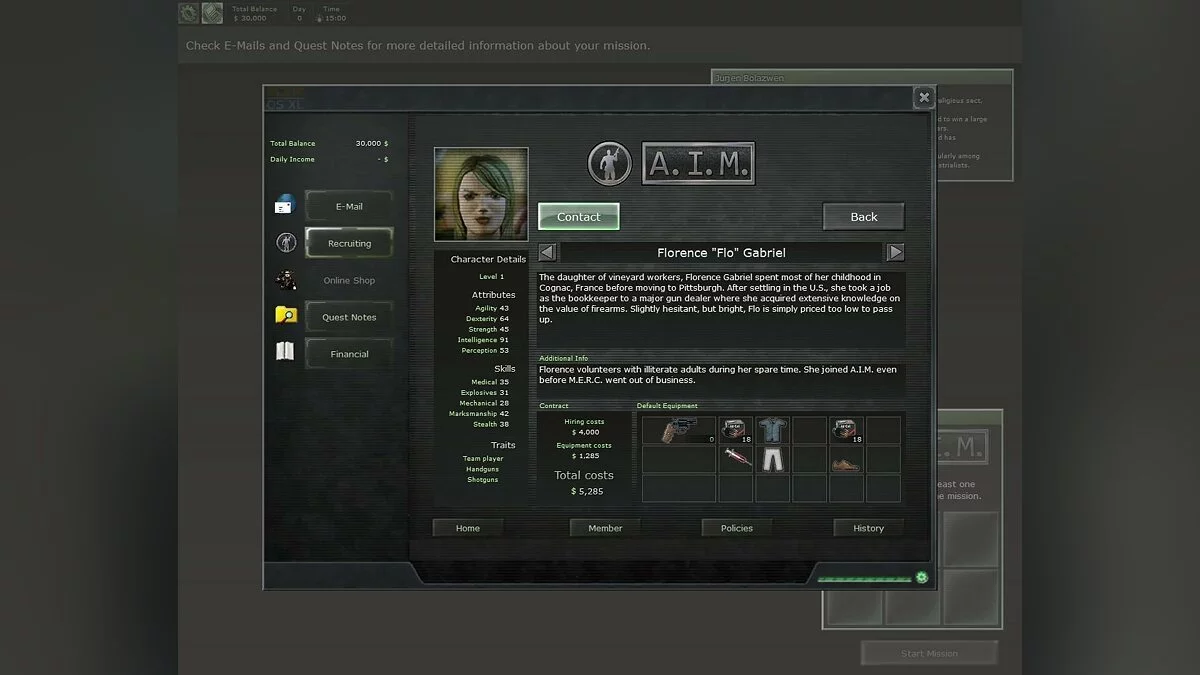Select the Online Shop character icon
Image resolution: width=1200 pixels, height=675 pixels.
(286, 280)
